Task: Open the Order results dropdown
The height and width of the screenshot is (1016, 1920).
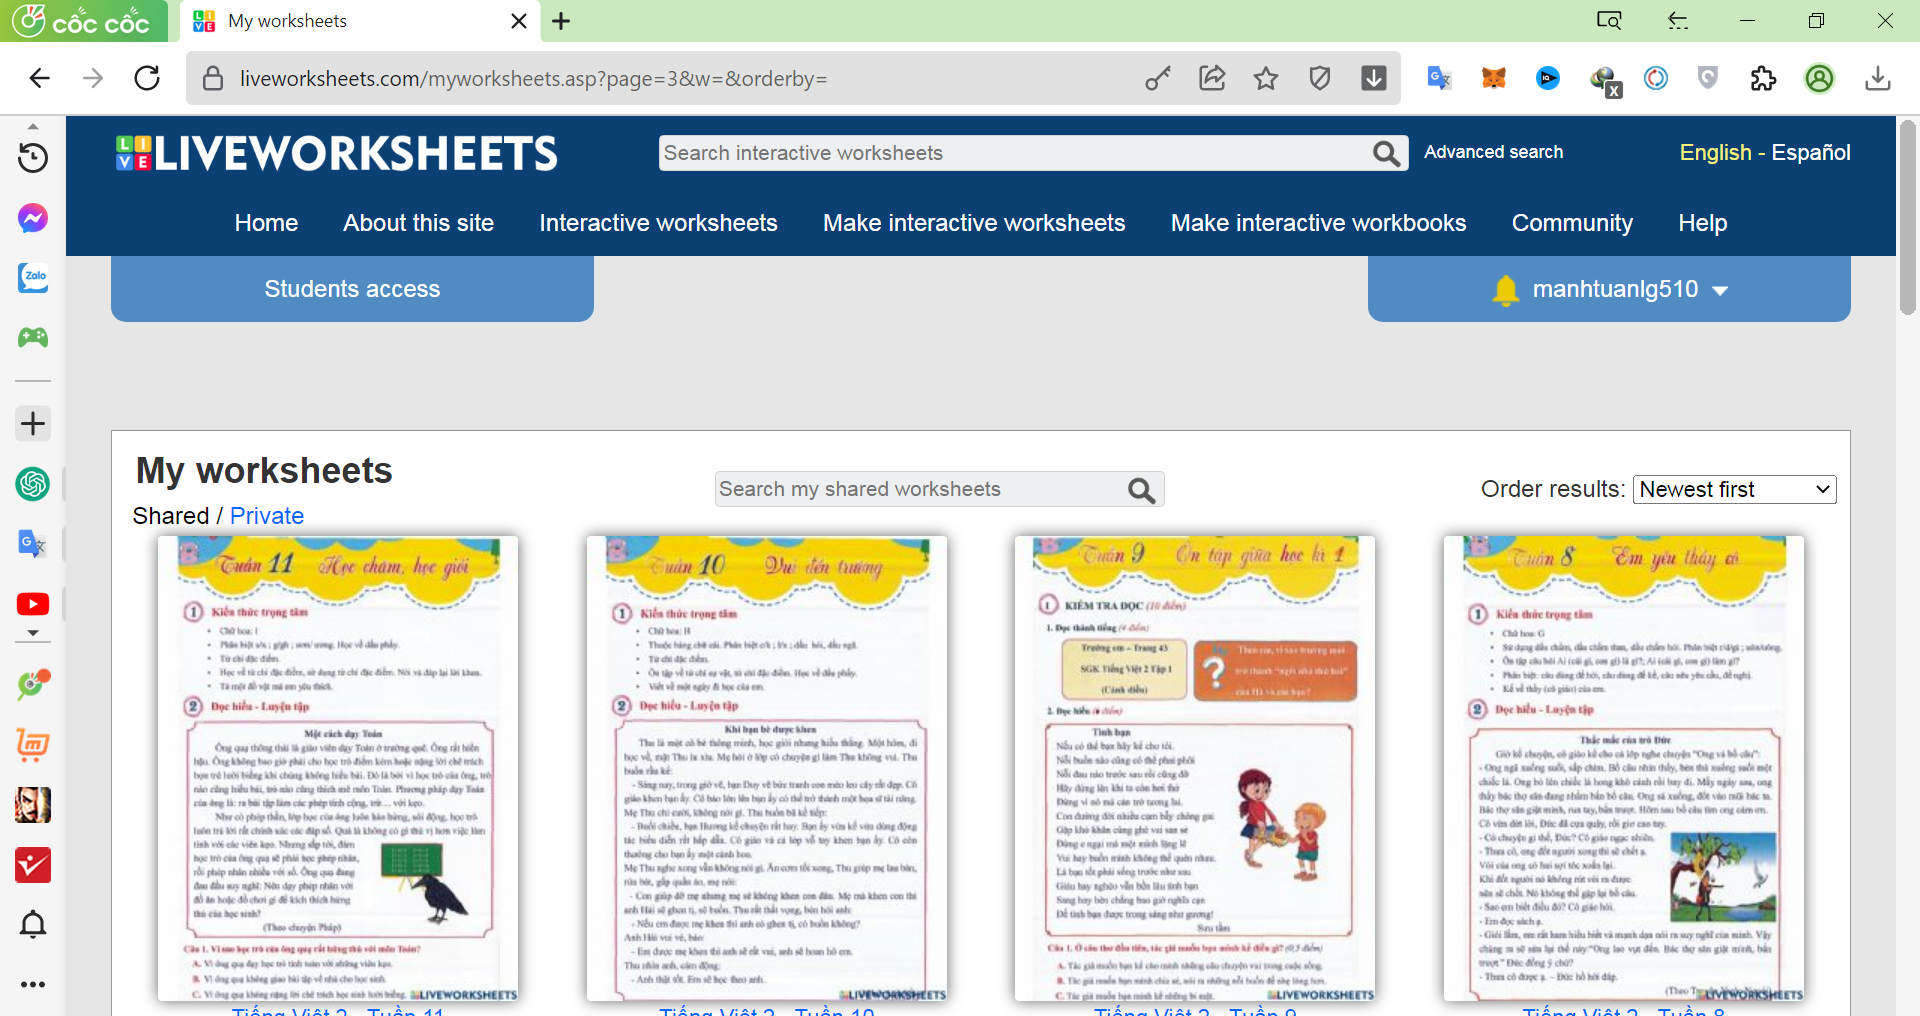Action: [1734, 489]
